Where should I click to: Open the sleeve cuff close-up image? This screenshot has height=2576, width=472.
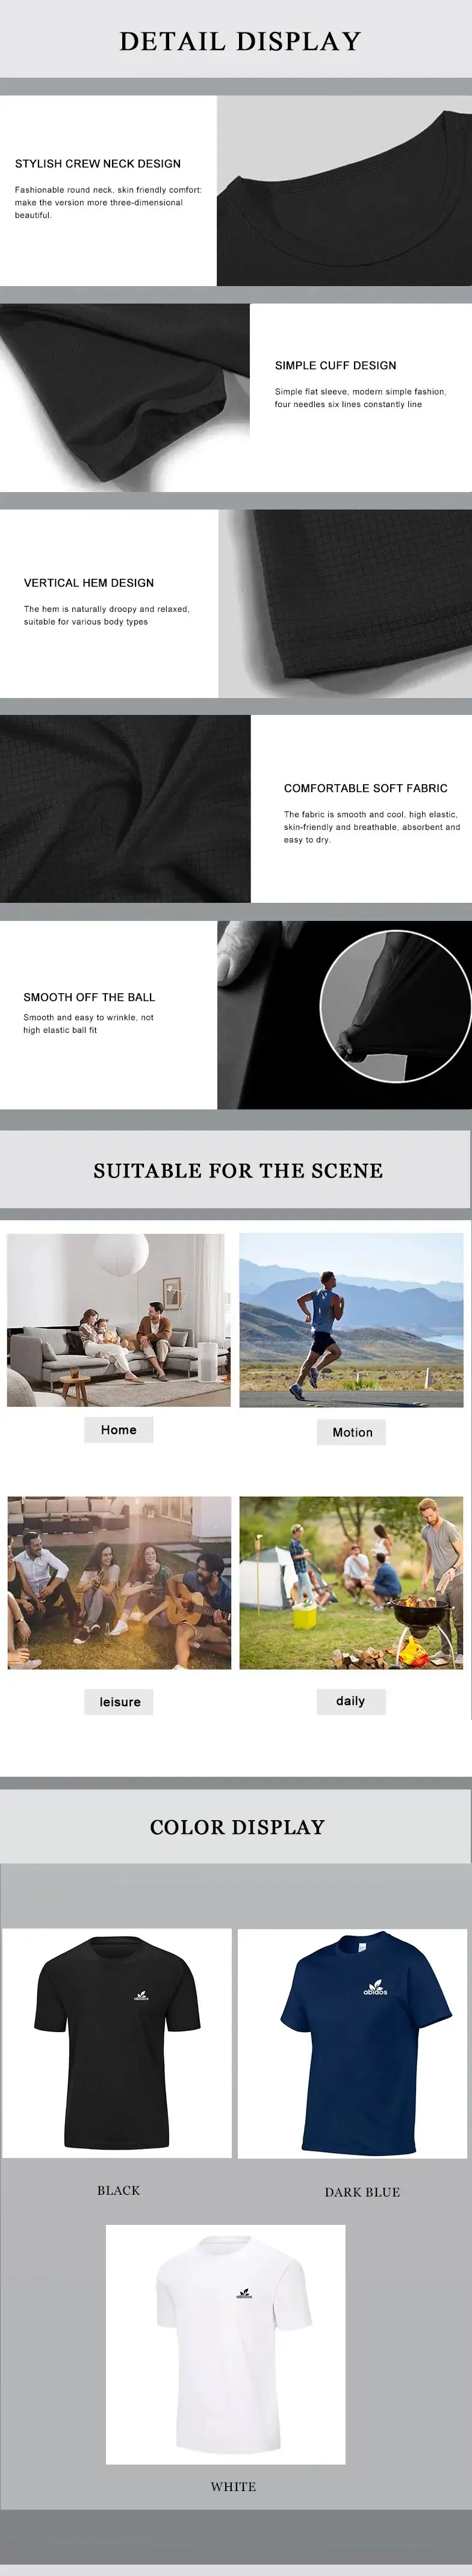[125, 398]
